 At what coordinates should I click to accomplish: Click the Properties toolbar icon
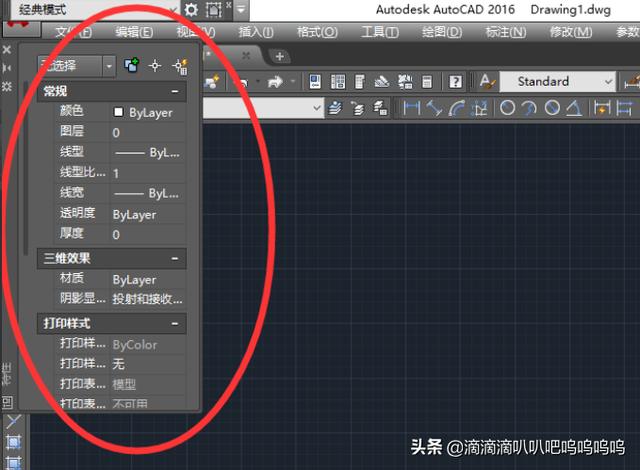pyautogui.click(x=315, y=82)
